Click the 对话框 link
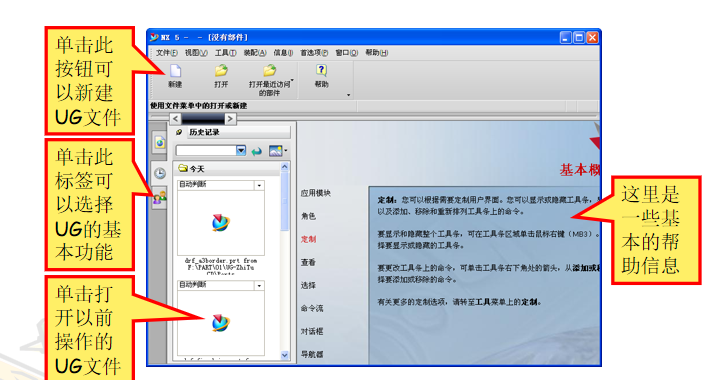The image size is (713, 380). 312,331
